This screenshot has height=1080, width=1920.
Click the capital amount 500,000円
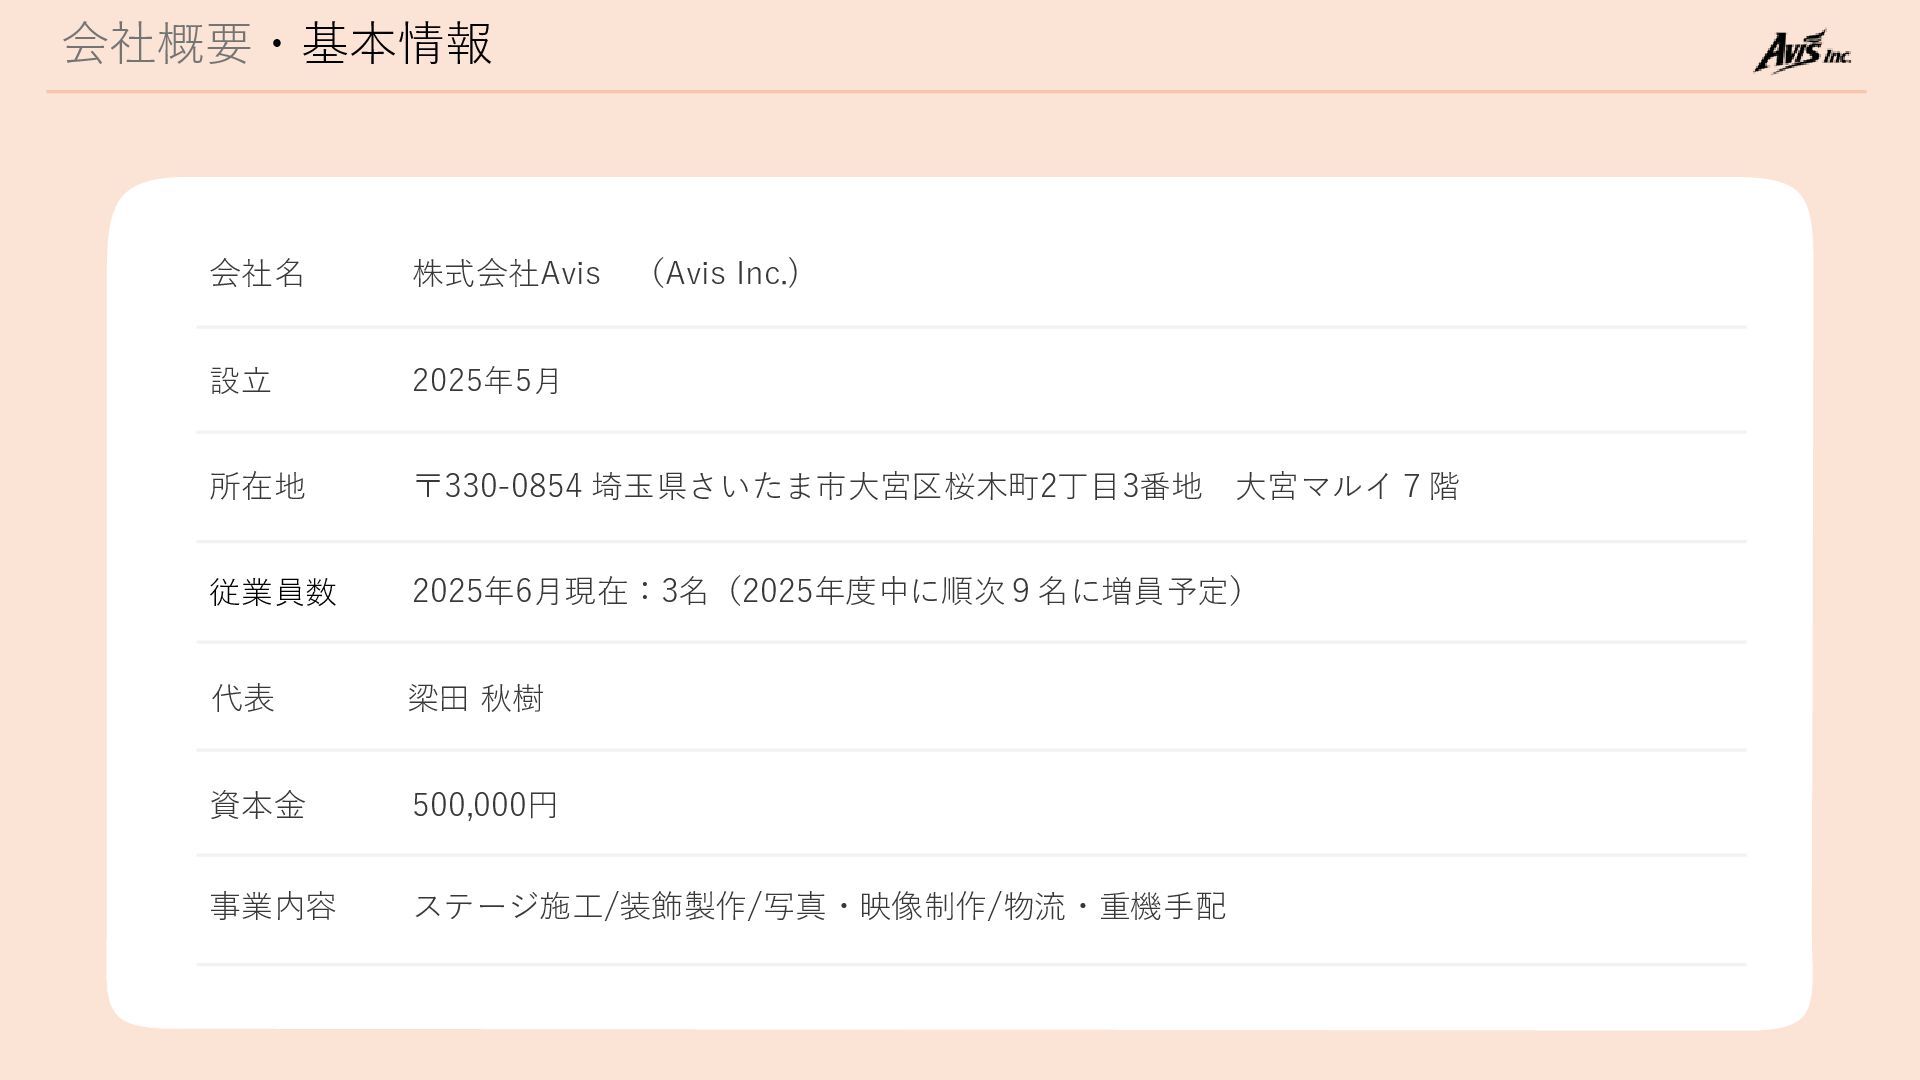[485, 805]
